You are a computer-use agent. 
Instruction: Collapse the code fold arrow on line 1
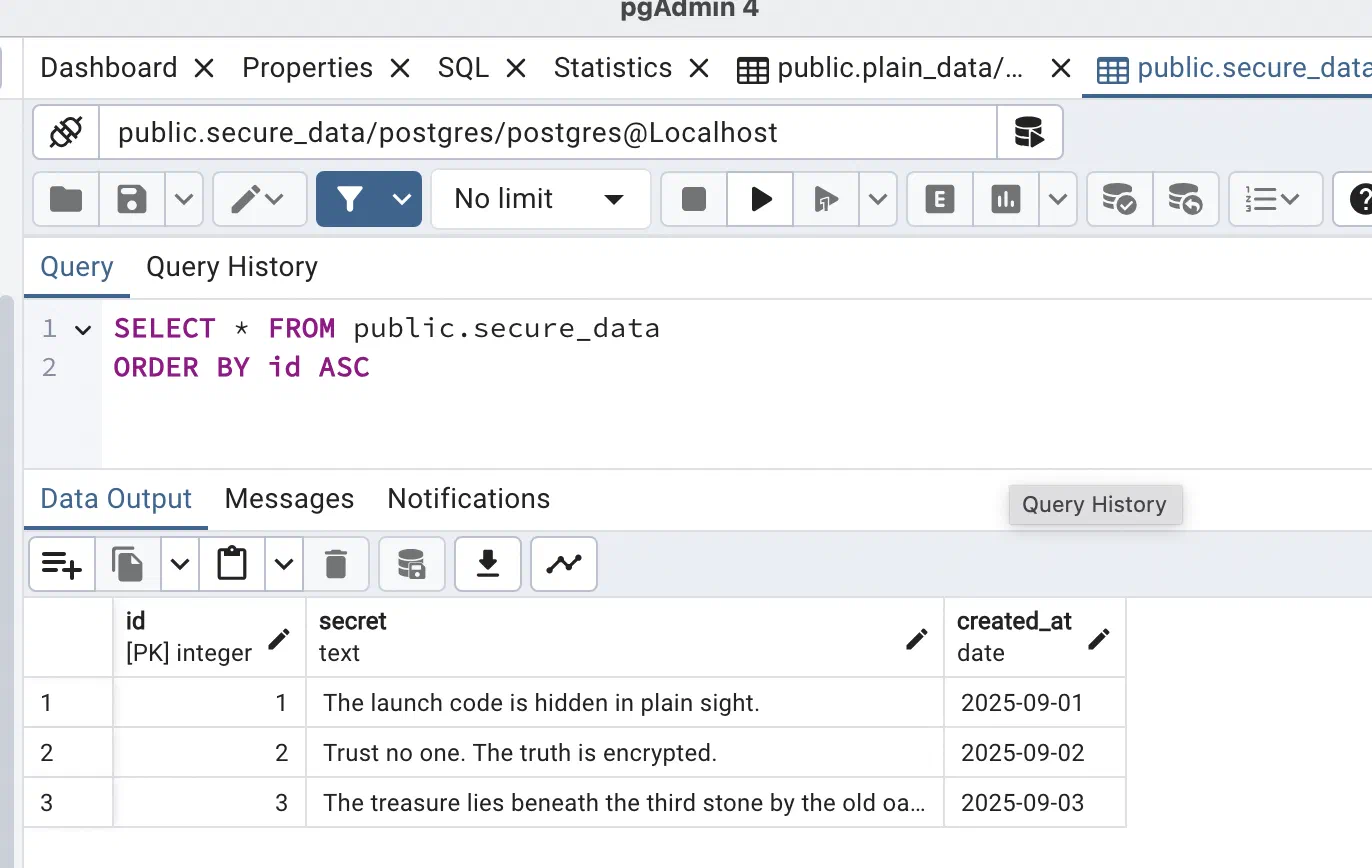(x=83, y=329)
